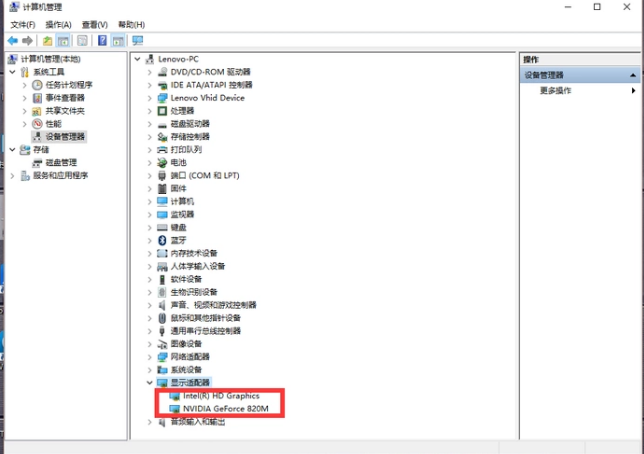Click the scan hardware monitor toolbar icon
Image resolution: width=644 pixels, height=454 pixels.
click(137, 41)
